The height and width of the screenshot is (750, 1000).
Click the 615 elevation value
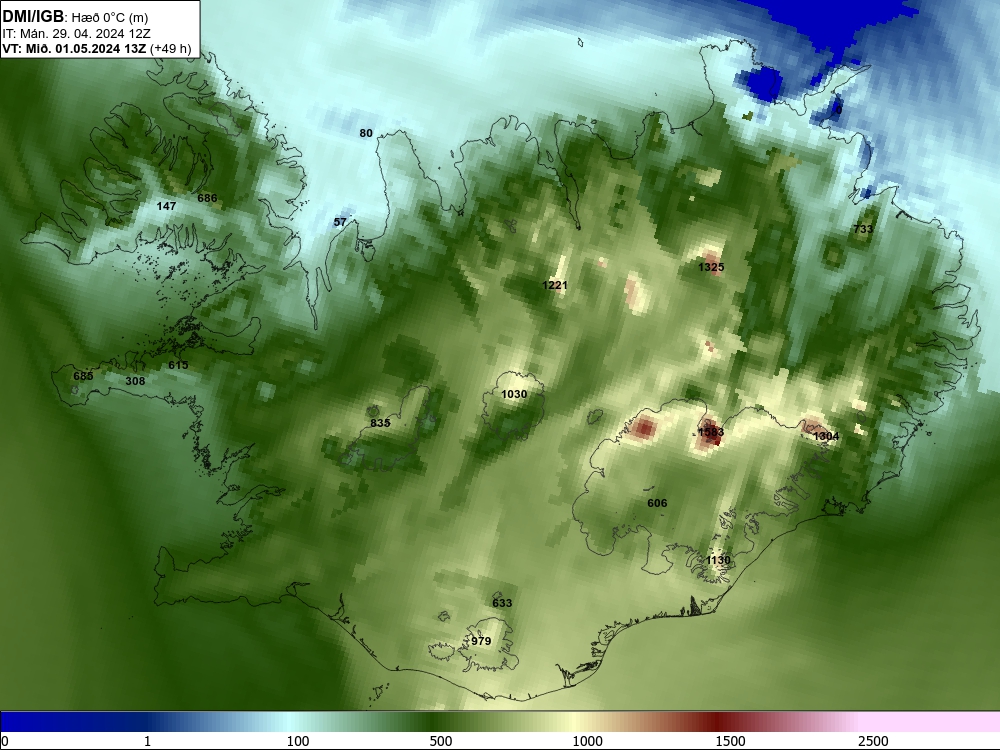click(x=179, y=365)
